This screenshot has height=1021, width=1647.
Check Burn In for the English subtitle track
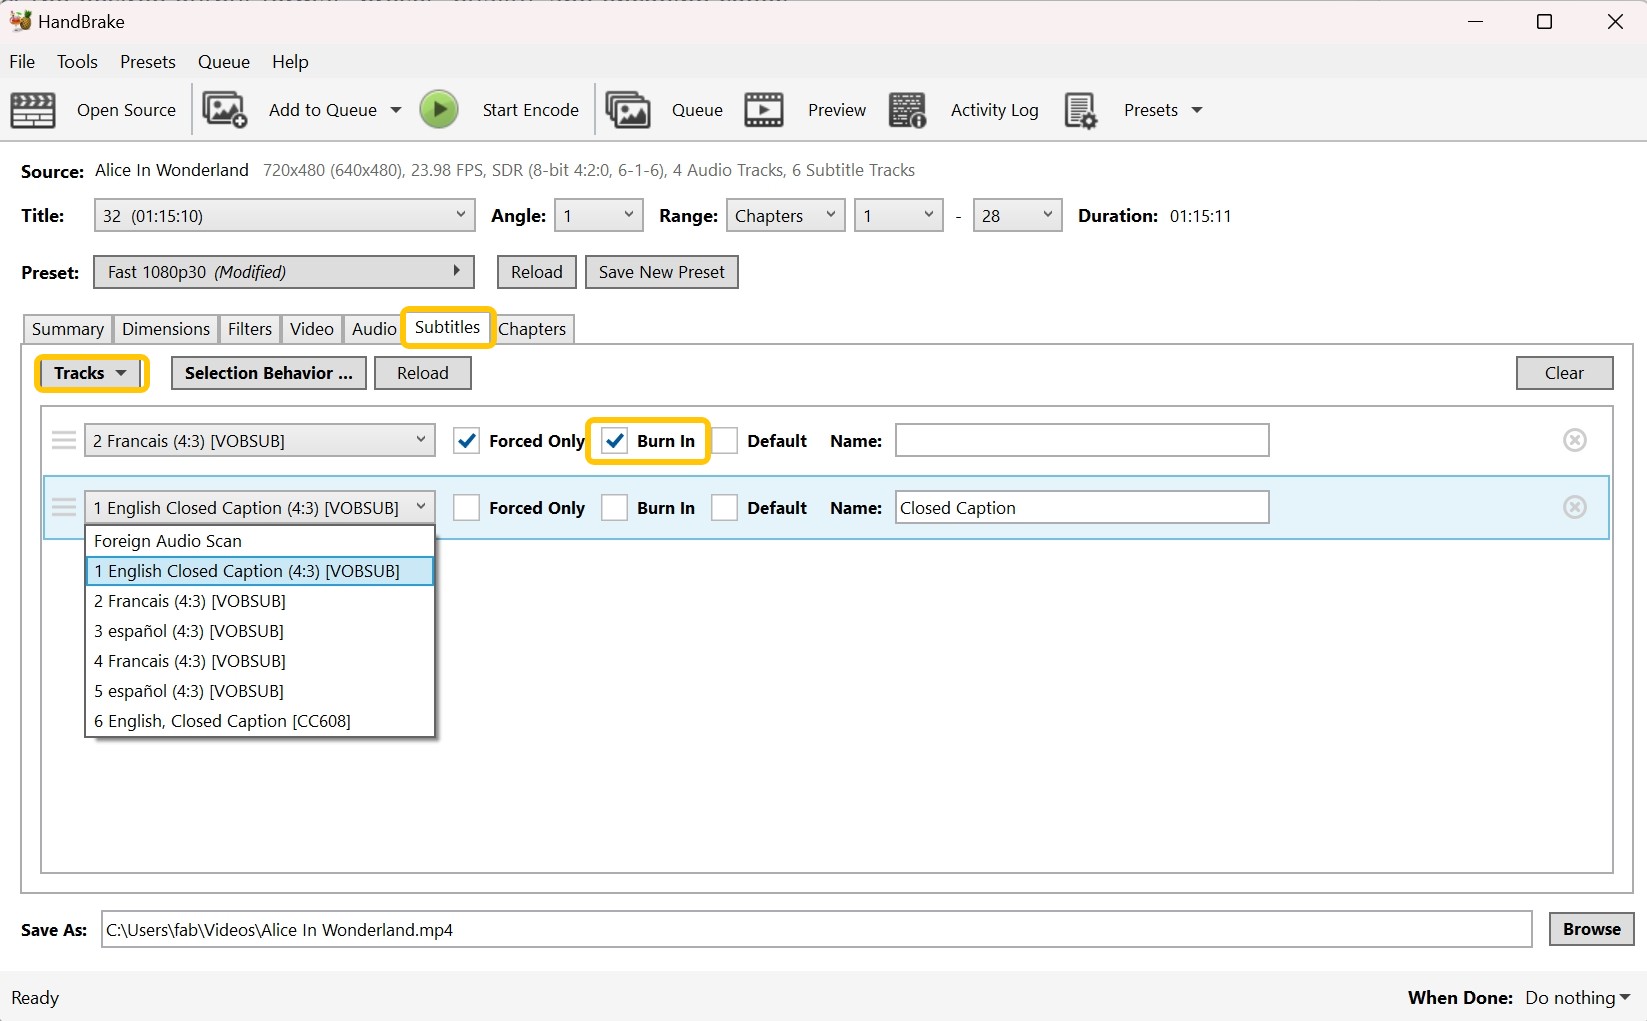tap(614, 507)
